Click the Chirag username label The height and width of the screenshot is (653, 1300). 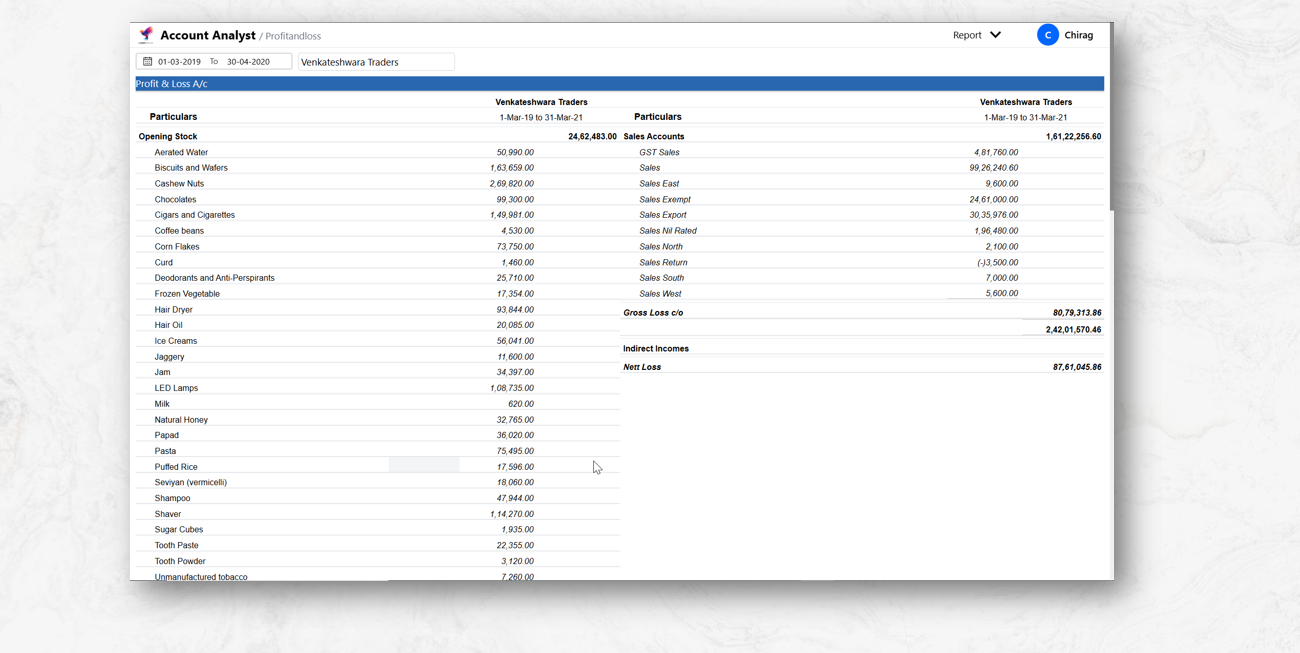[x=1078, y=35]
